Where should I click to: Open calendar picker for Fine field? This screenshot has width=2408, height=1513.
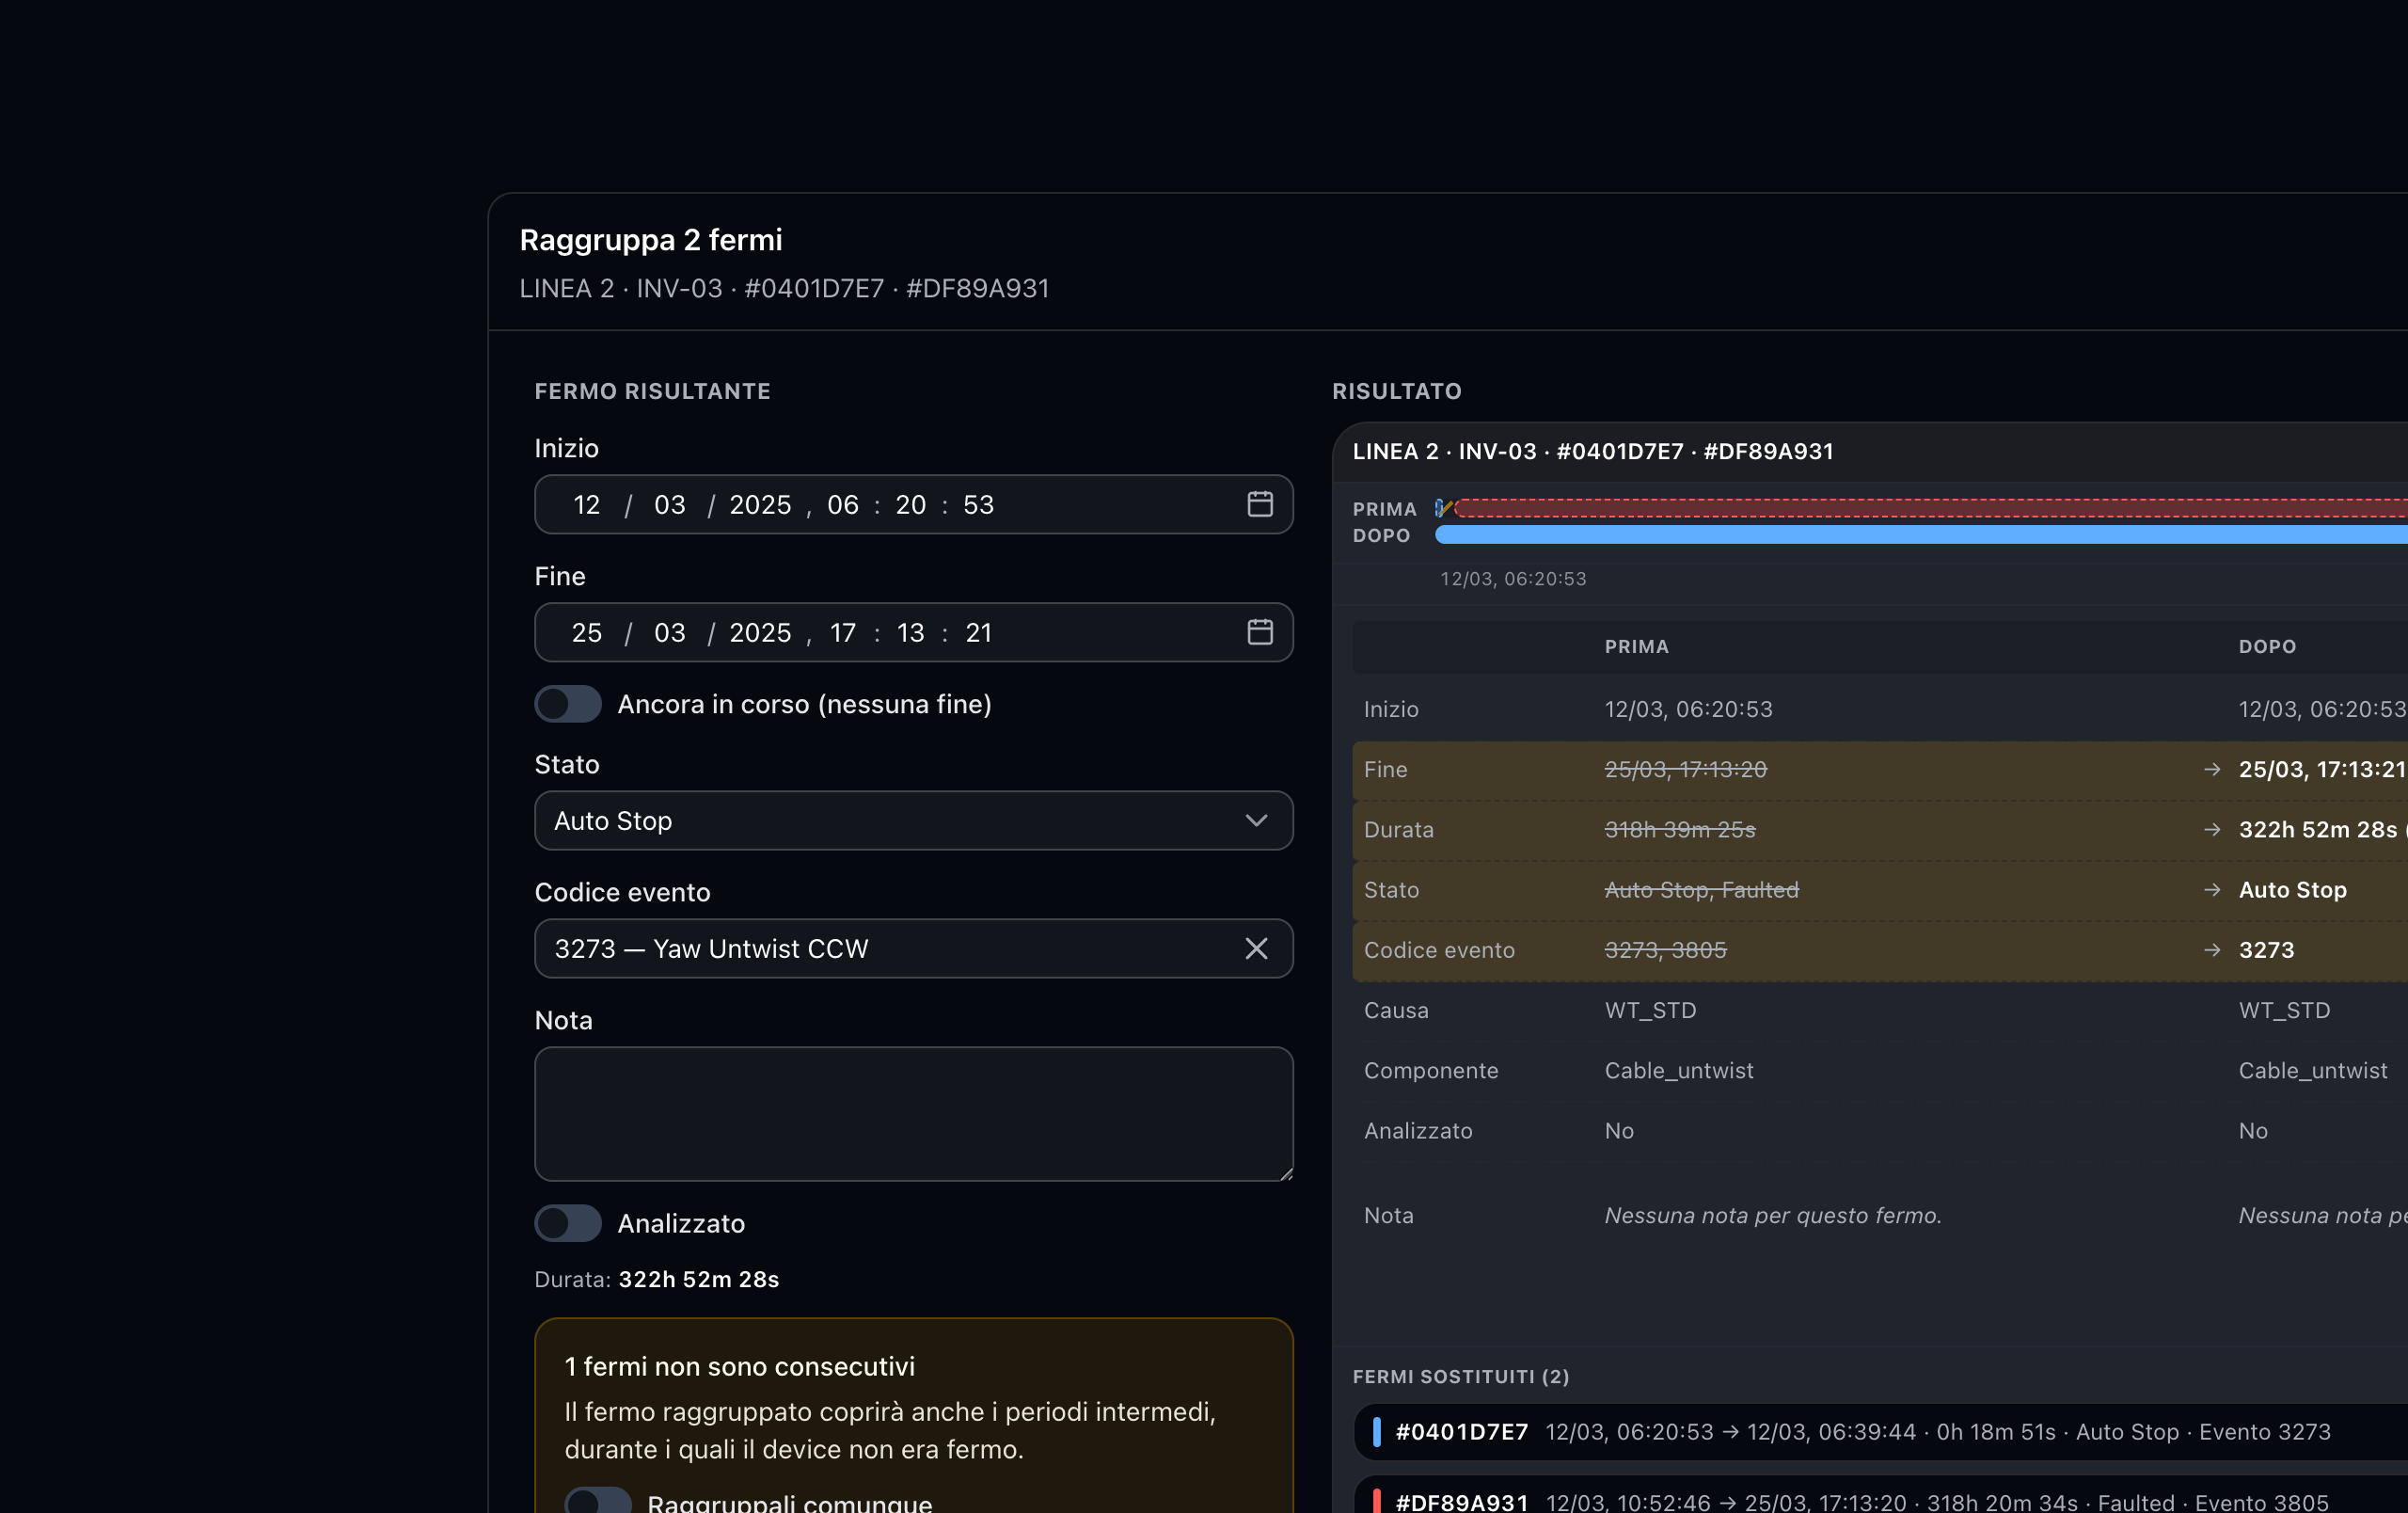coord(1259,632)
